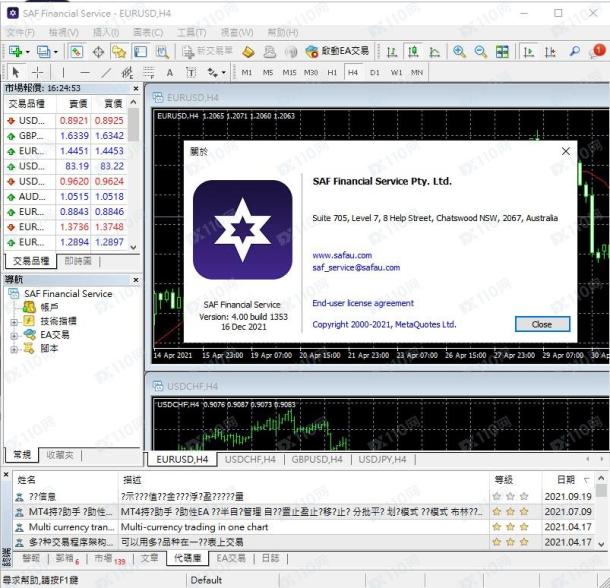Image resolution: width=610 pixels, height=588 pixels.
Task: Open the MetaEditor yellow book icon
Action: point(249,52)
